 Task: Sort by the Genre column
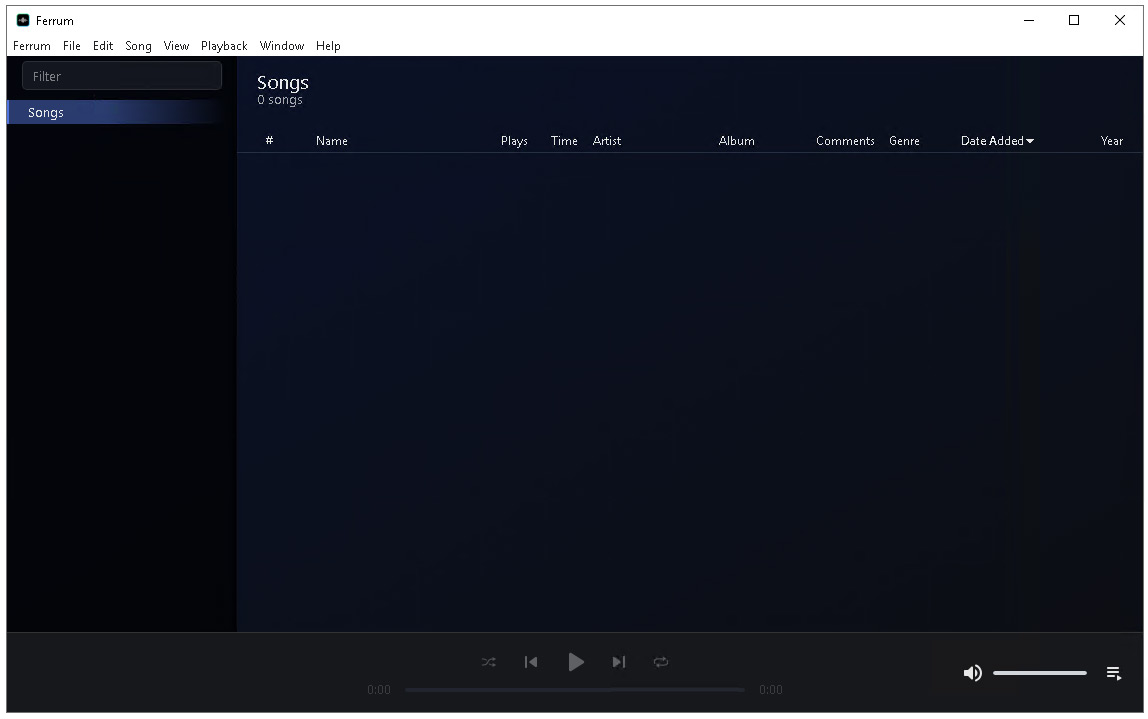[x=904, y=141]
